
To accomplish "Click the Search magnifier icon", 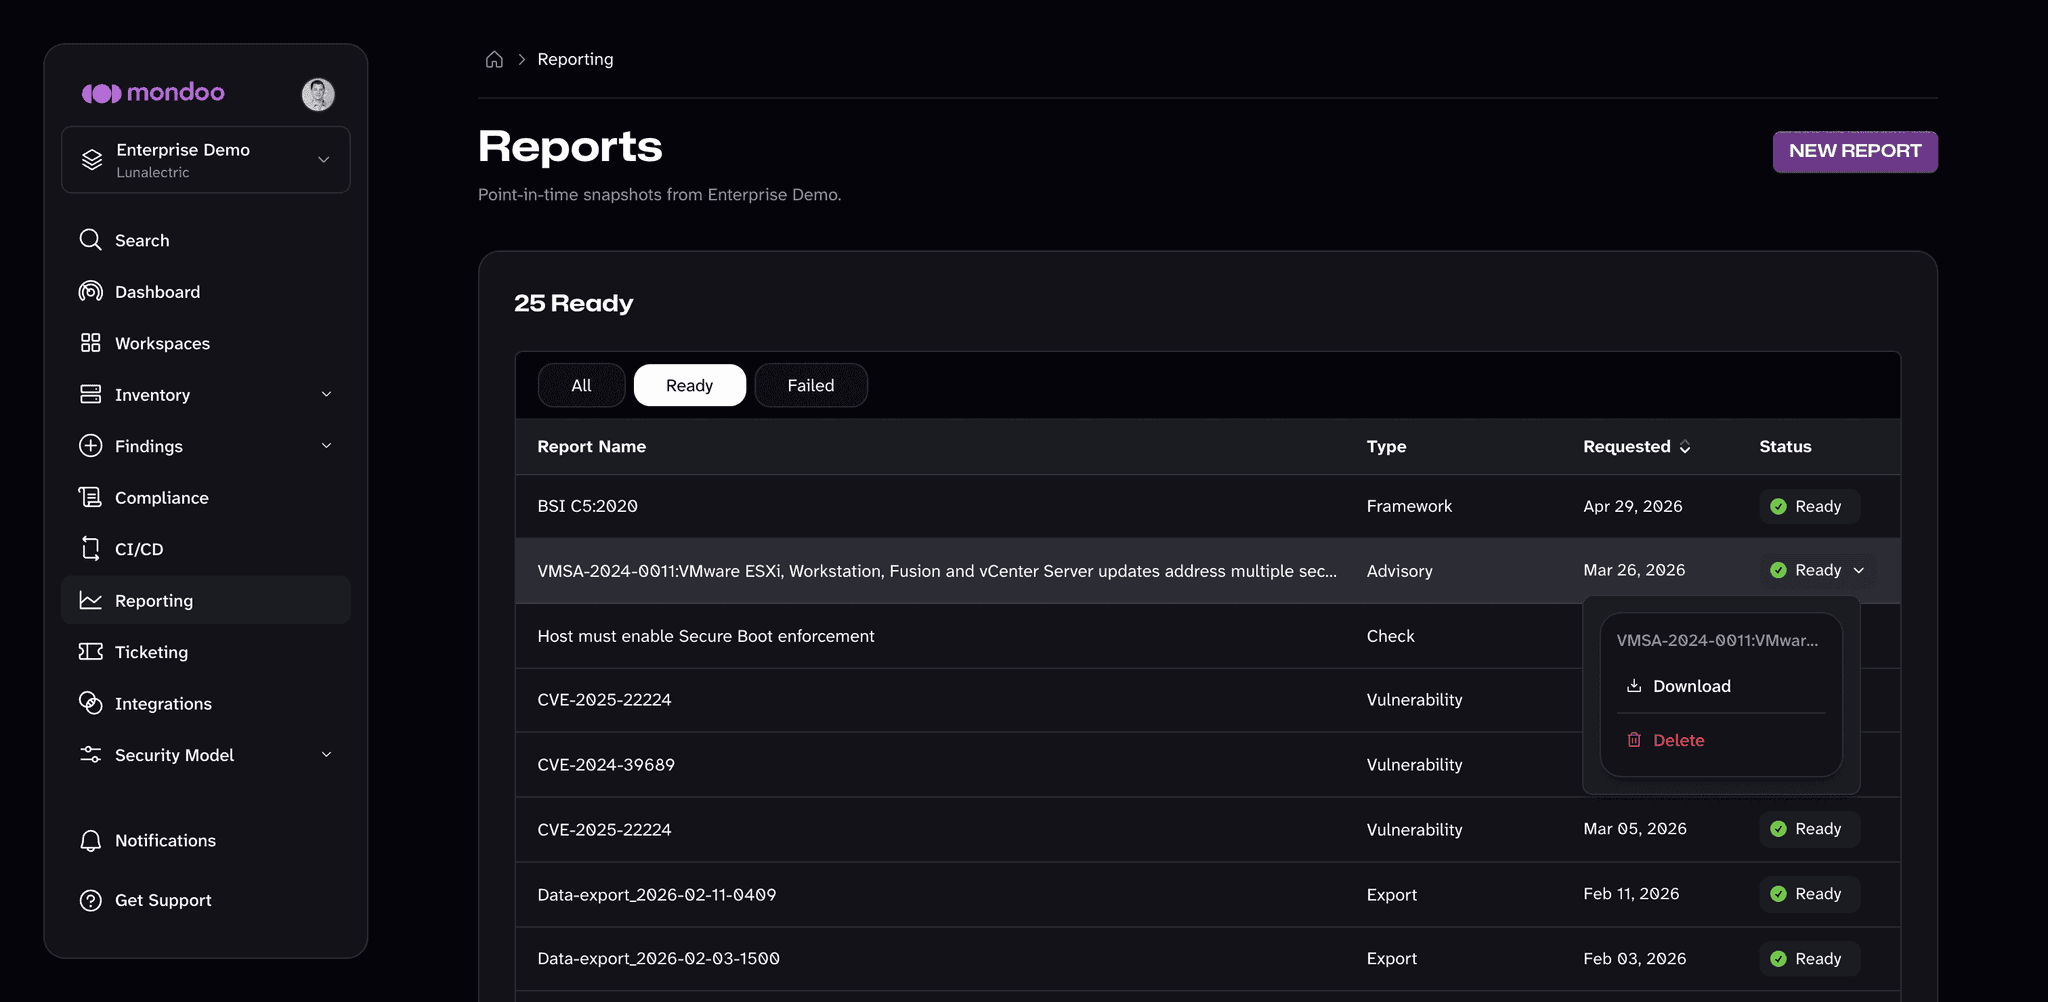I will coord(90,240).
